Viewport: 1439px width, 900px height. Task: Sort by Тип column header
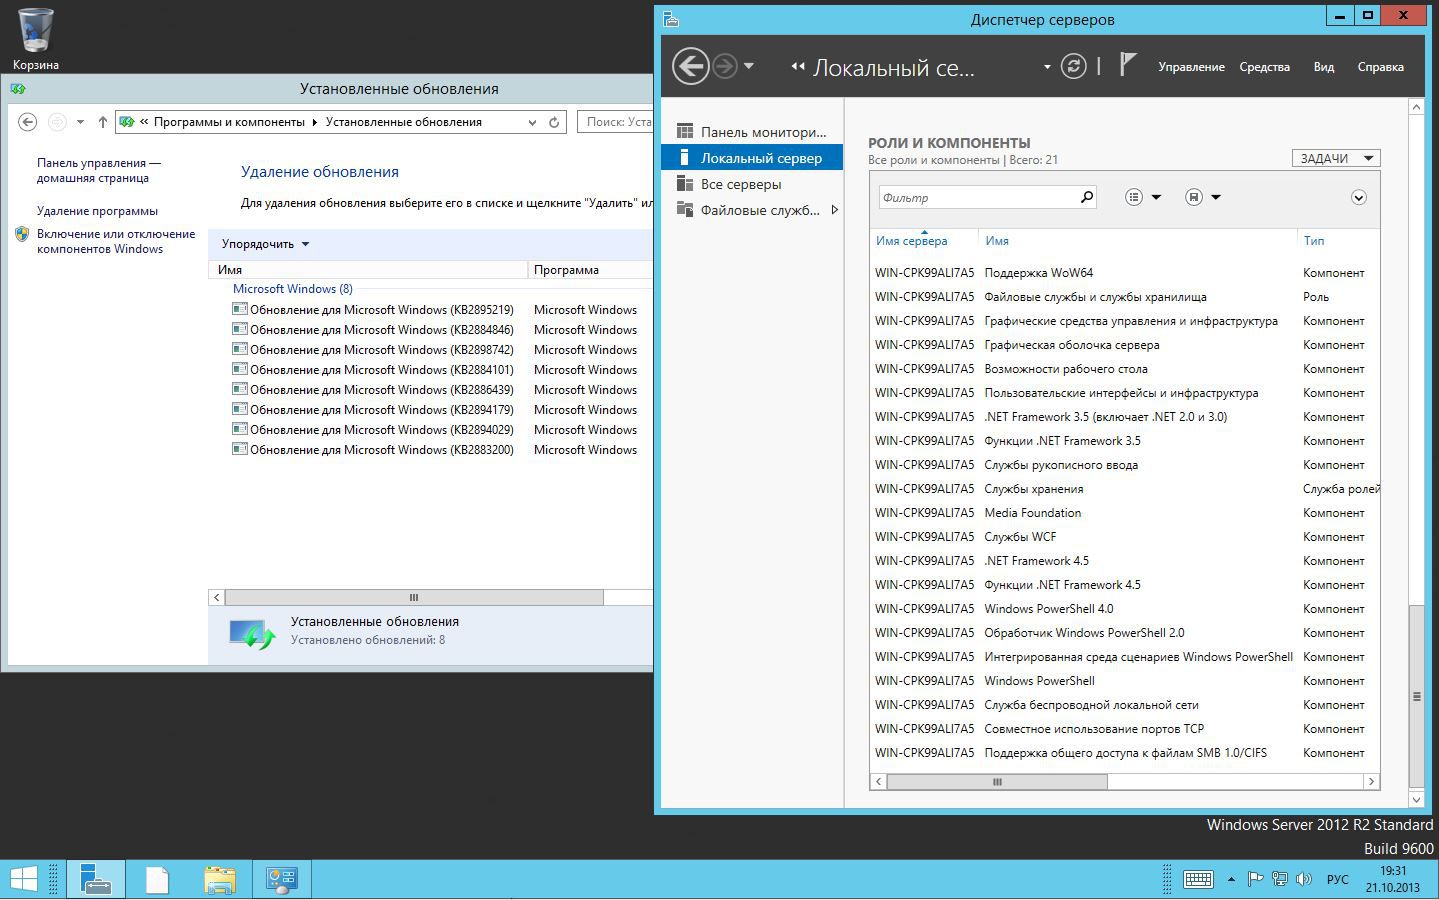pos(1313,240)
